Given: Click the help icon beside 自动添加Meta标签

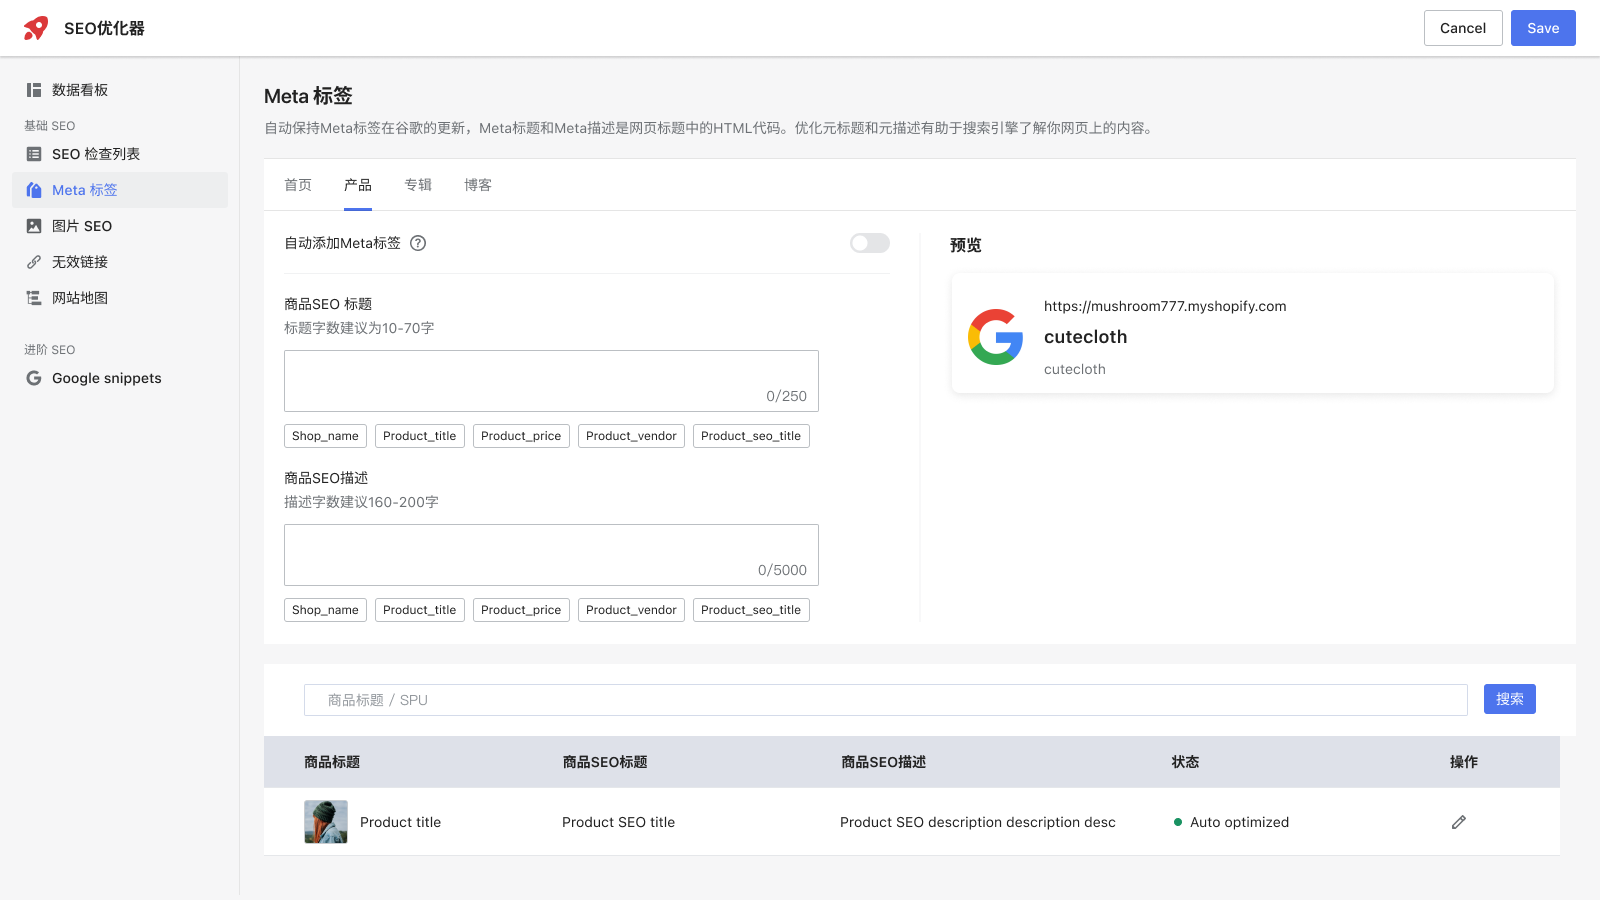Looking at the screenshot, I should [x=418, y=243].
